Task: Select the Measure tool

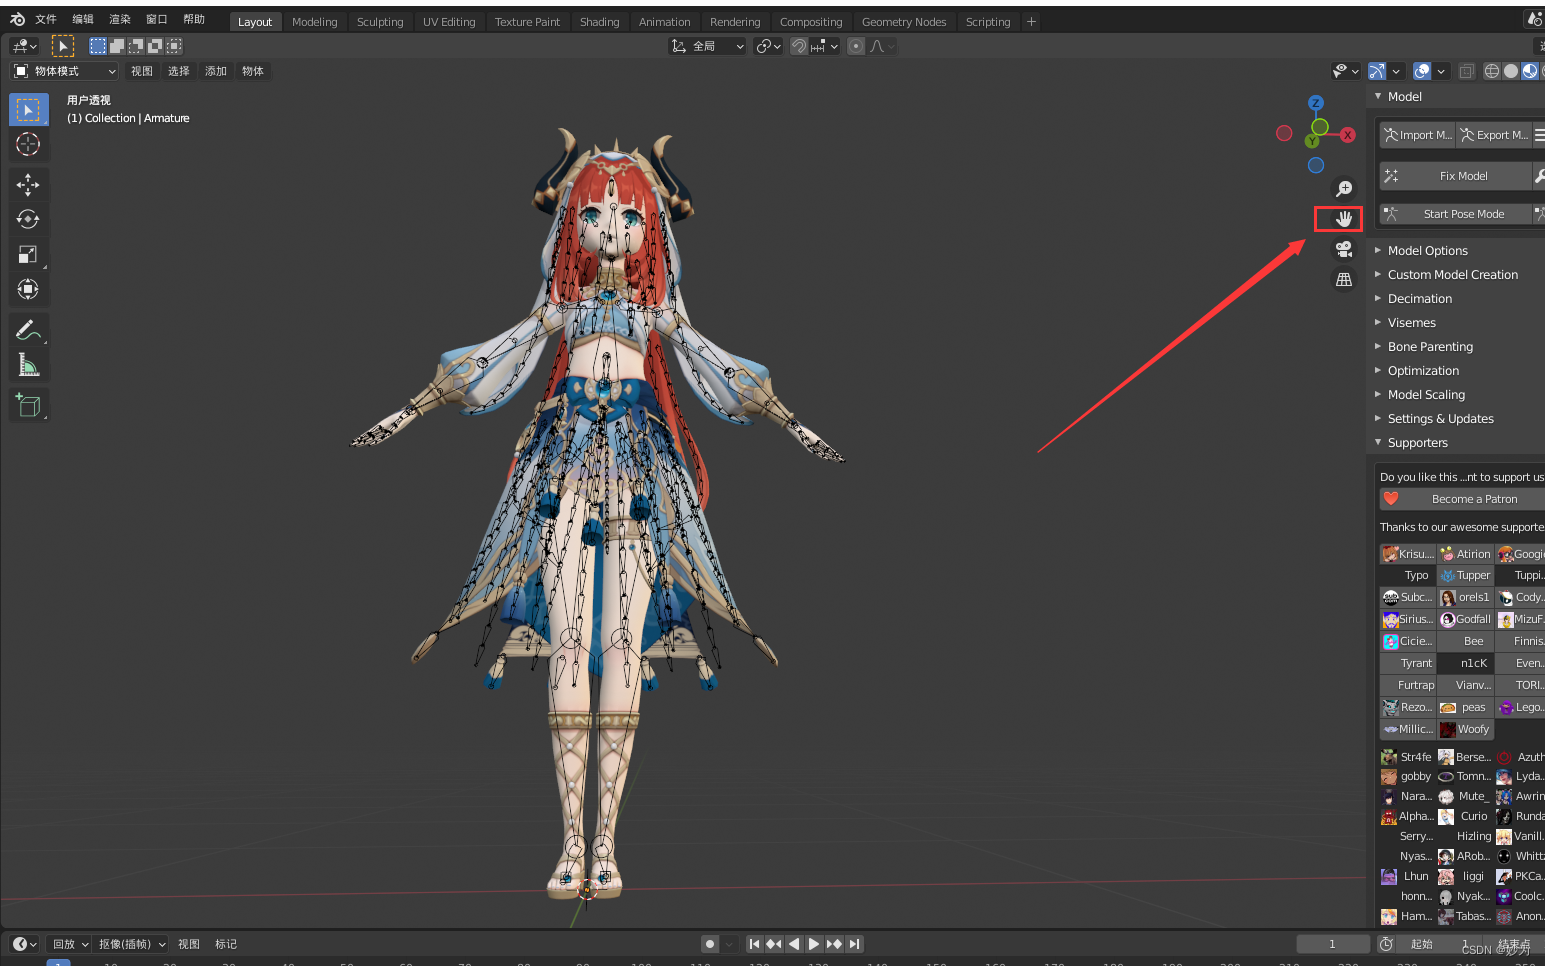Action: tap(28, 365)
